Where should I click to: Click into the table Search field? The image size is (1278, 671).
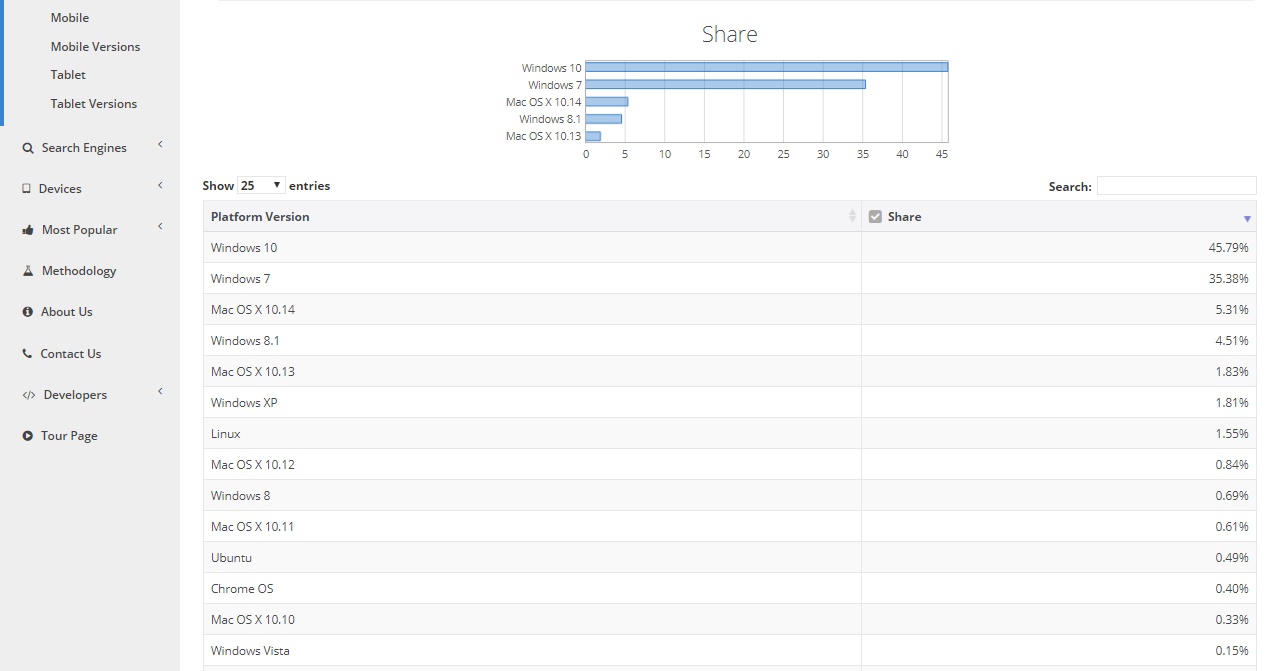[x=1176, y=186]
